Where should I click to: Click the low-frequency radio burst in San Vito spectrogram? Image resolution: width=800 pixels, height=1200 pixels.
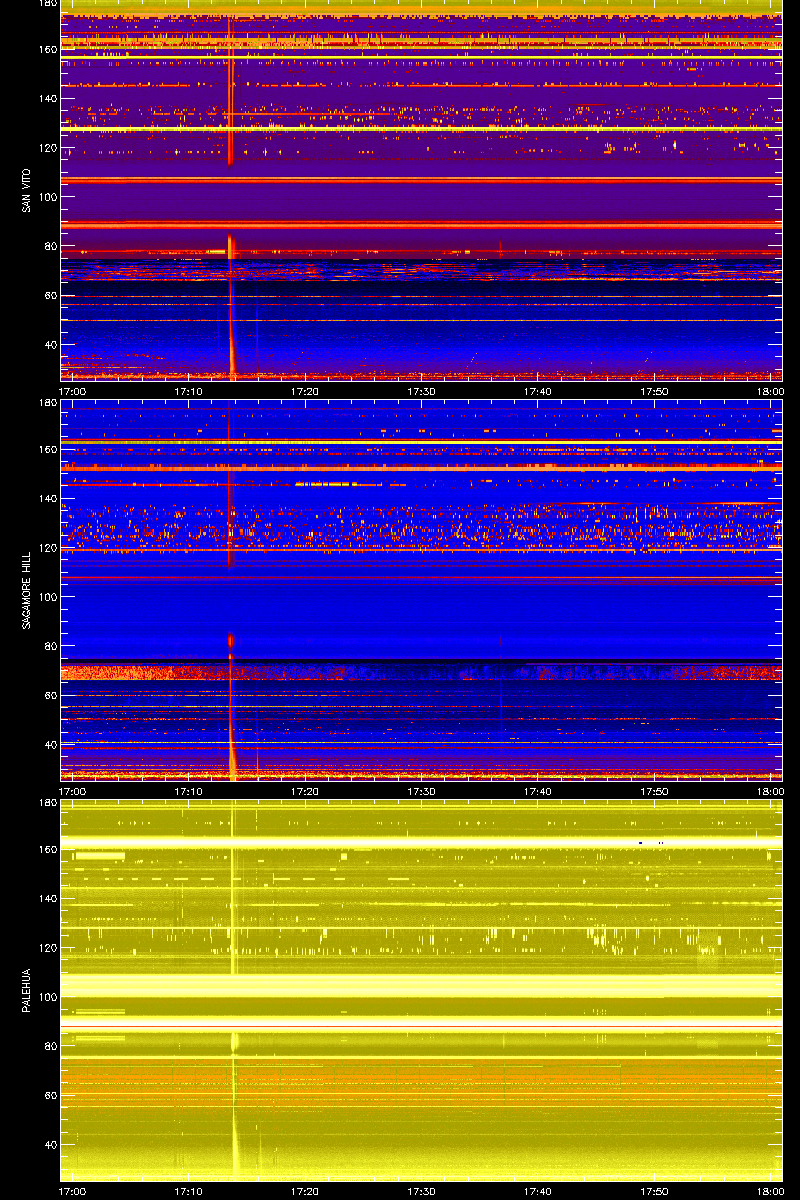point(232,330)
